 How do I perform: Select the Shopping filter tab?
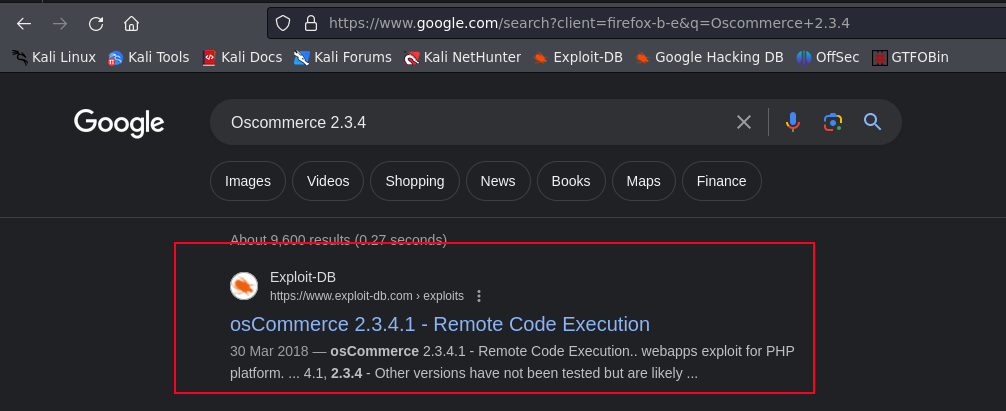click(414, 181)
